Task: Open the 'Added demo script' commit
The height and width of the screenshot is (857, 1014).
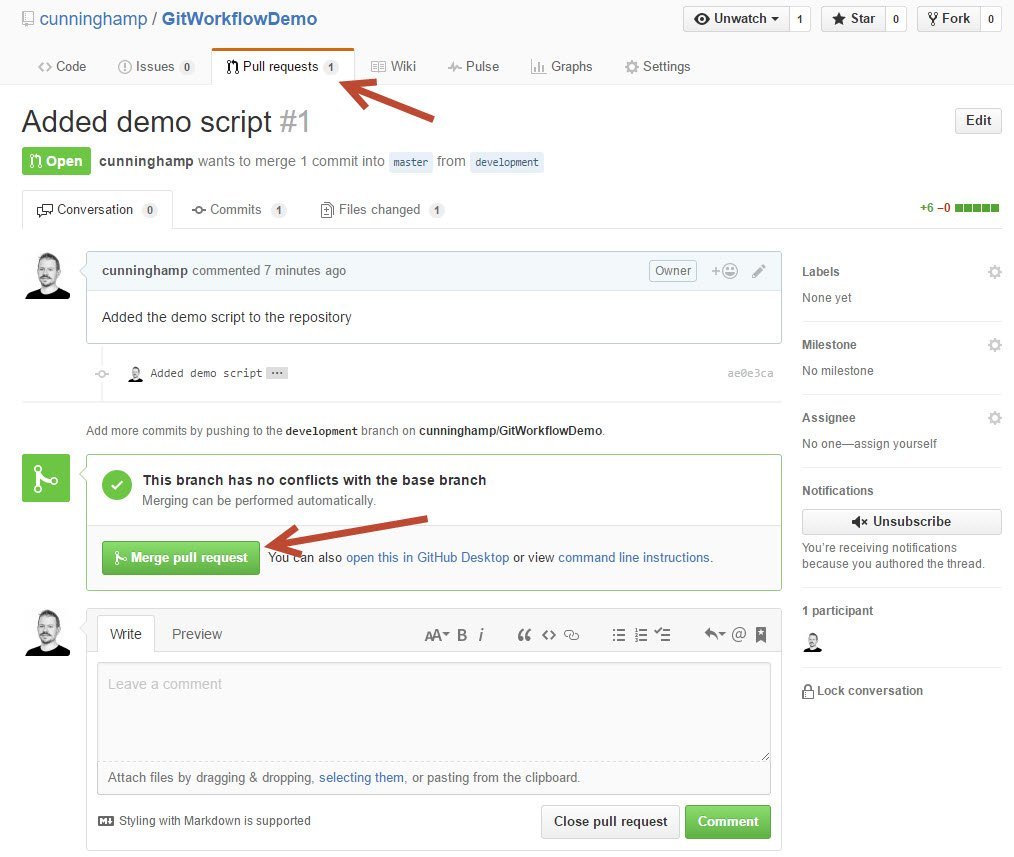Action: point(206,373)
